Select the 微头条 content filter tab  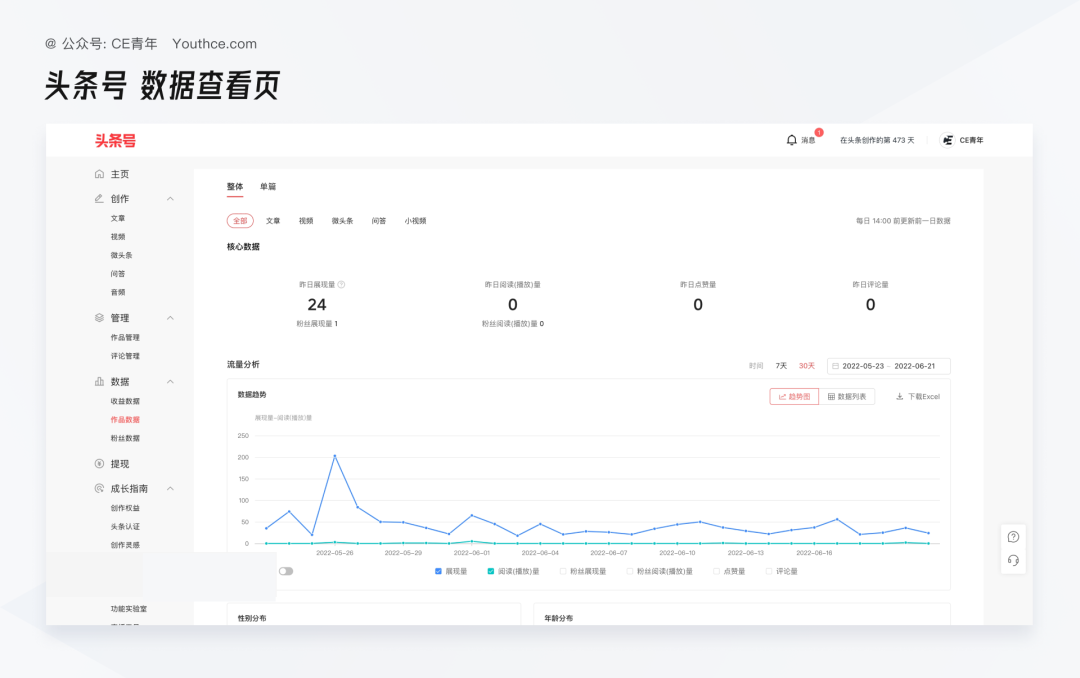[x=341, y=220]
